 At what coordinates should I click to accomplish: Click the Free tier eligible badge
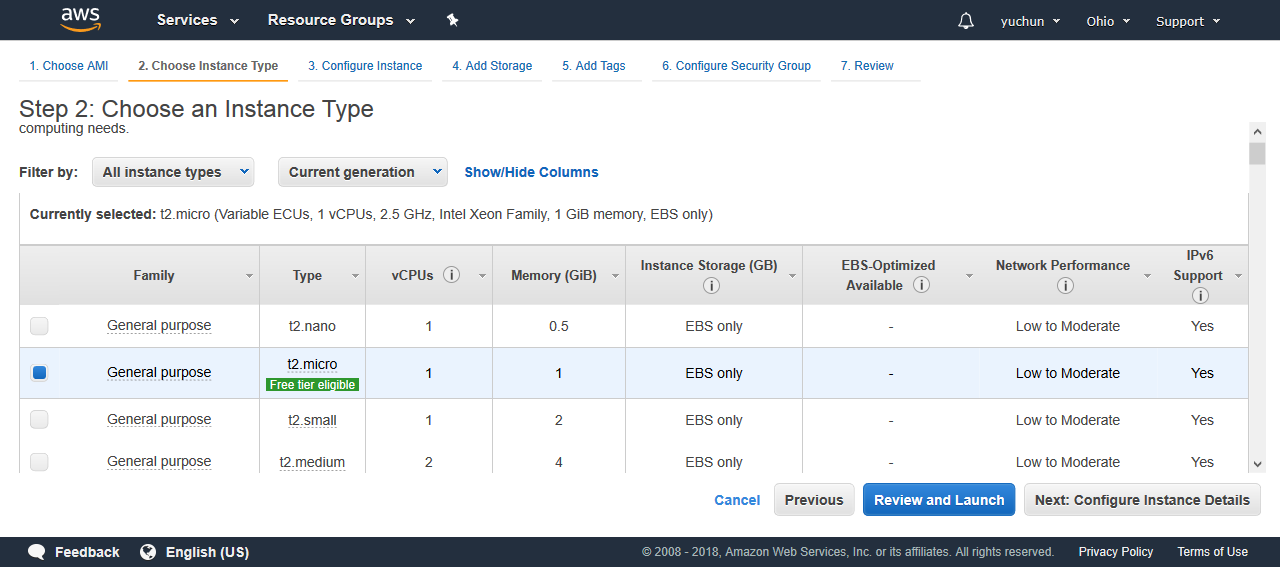click(x=312, y=384)
